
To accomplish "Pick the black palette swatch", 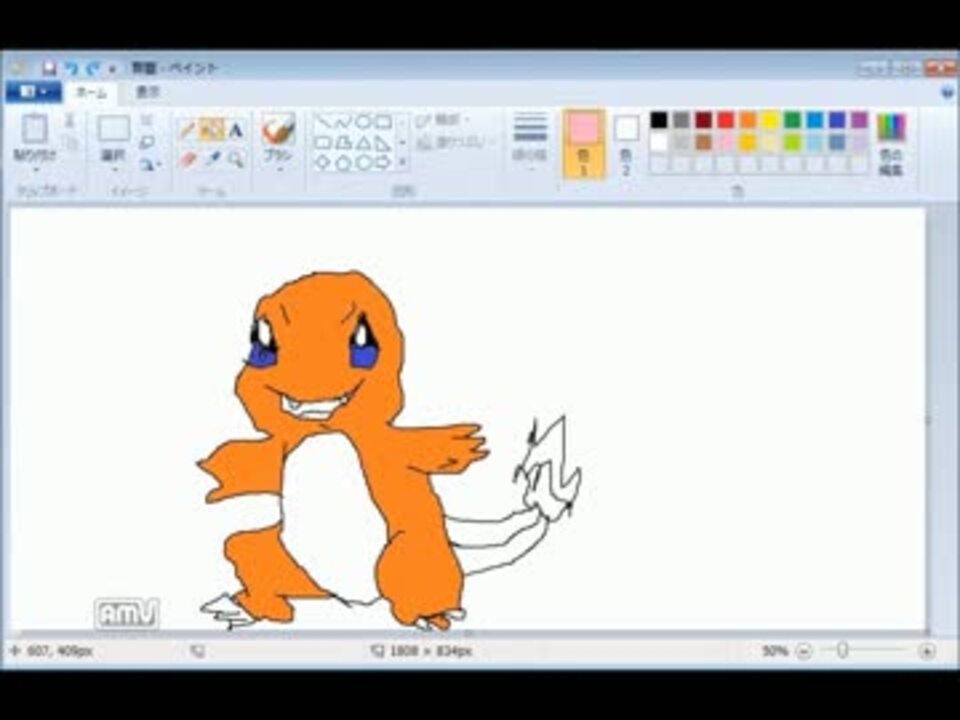I will [x=659, y=120].
